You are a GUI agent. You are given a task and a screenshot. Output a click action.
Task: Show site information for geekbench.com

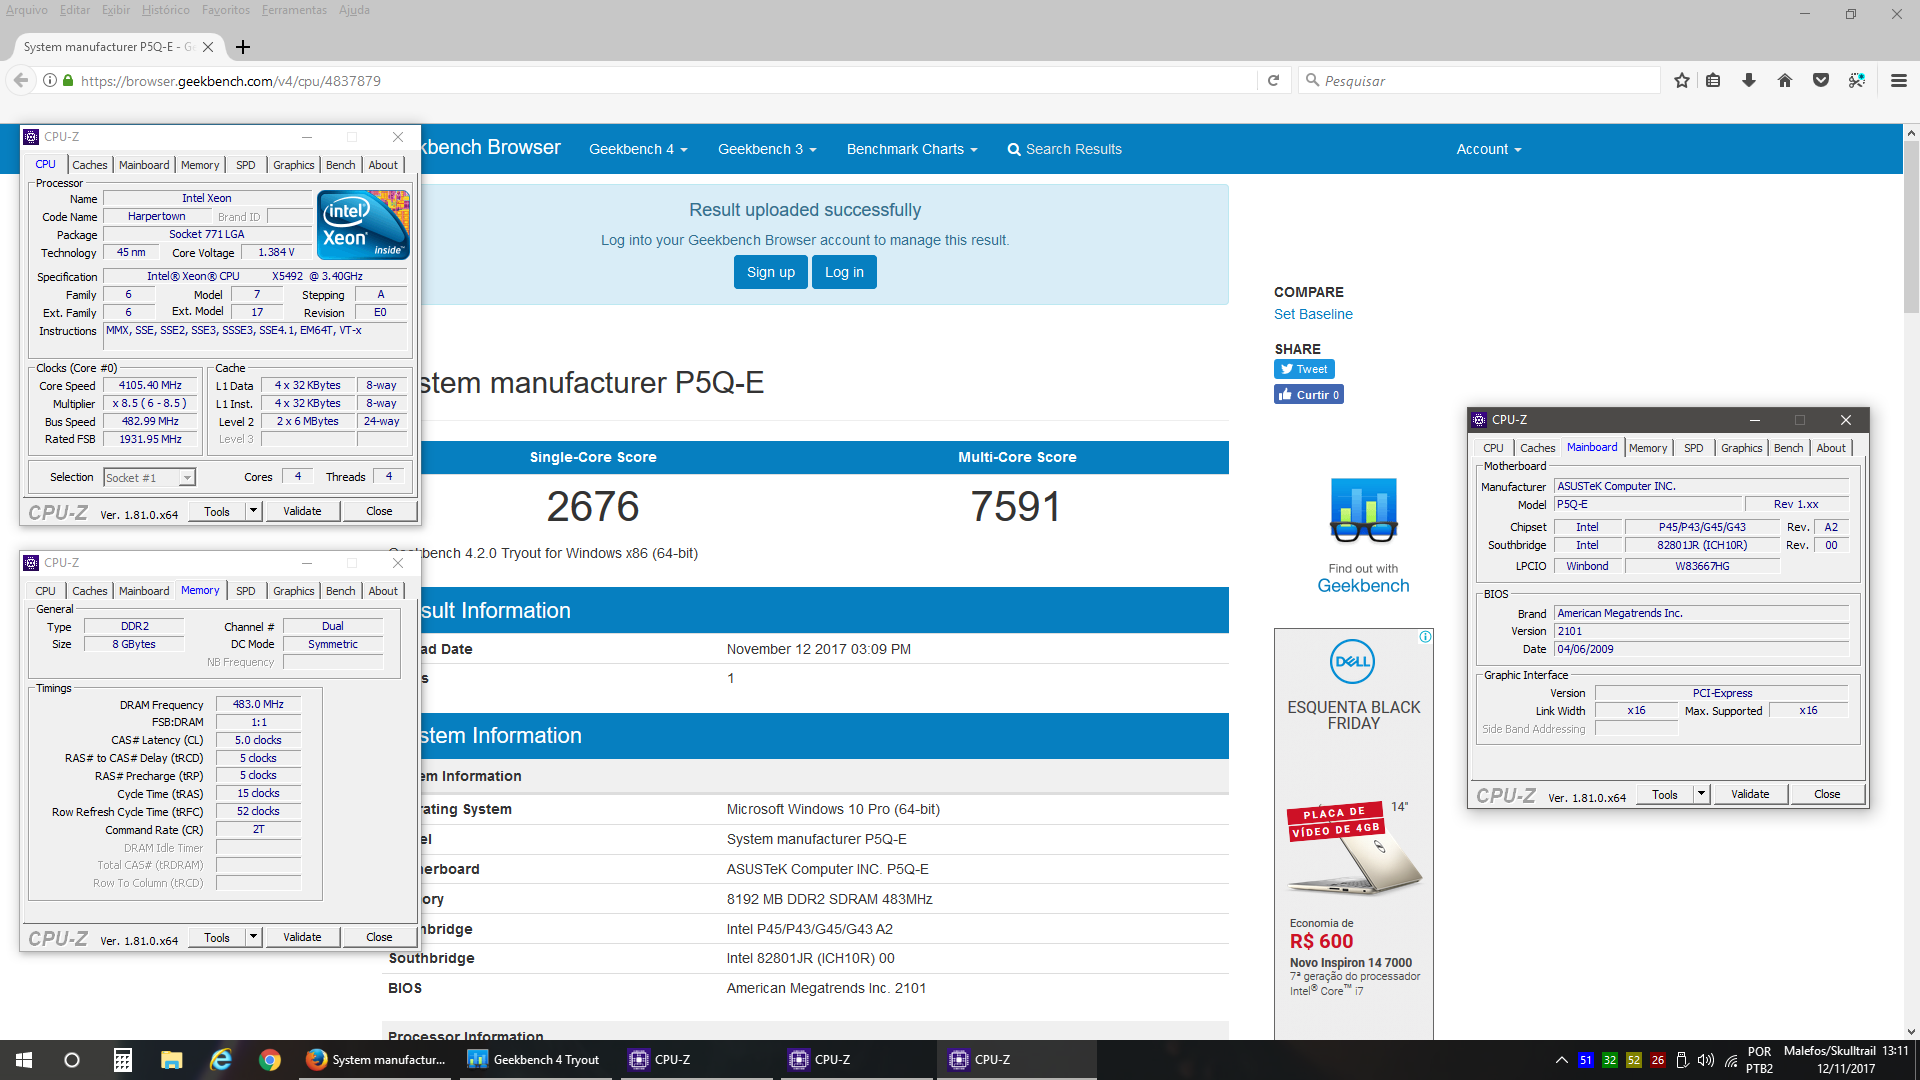pyautogui.click(x=49, y=80)
